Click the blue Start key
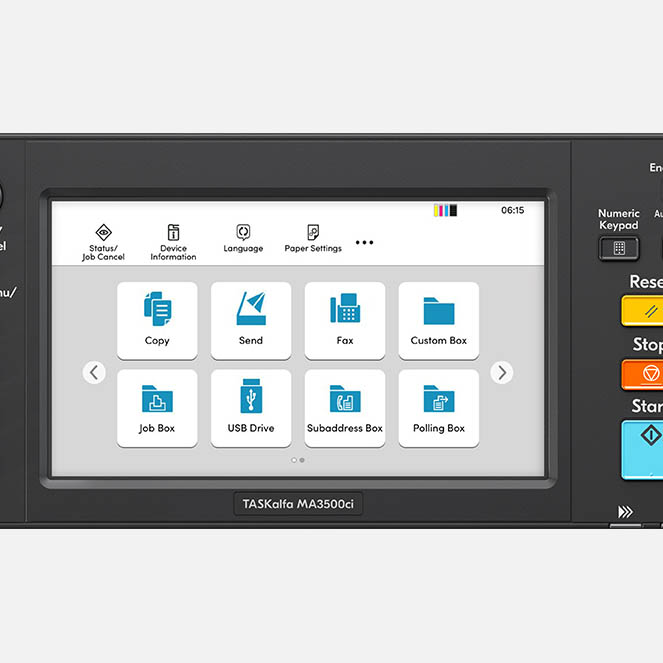Image resolution: width=663 pixels, height=663 pixels. 642,450
